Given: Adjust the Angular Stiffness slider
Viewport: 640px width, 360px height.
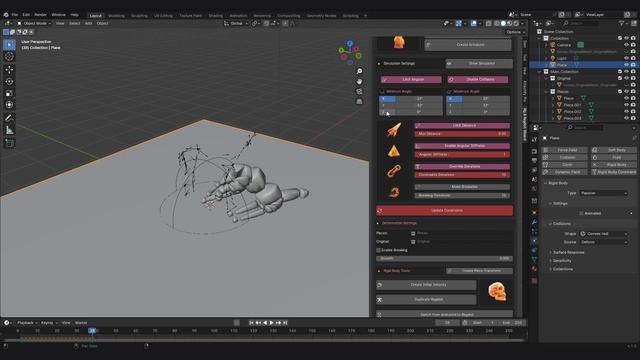Looking at the screenshot, I should tap(462, 155).
